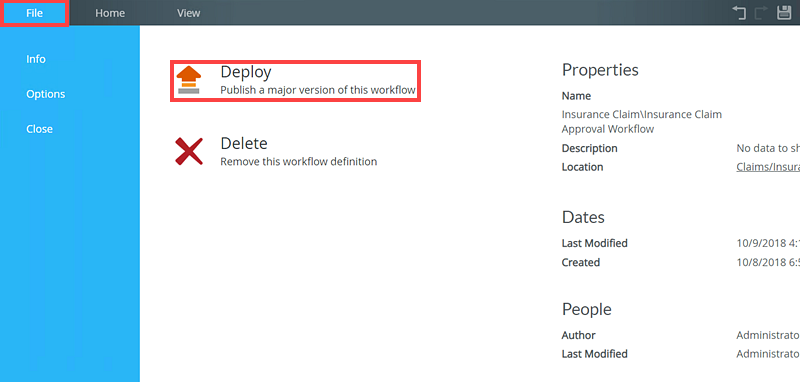
Task: Click the Author value Administrator
Action: pos(768,335)
